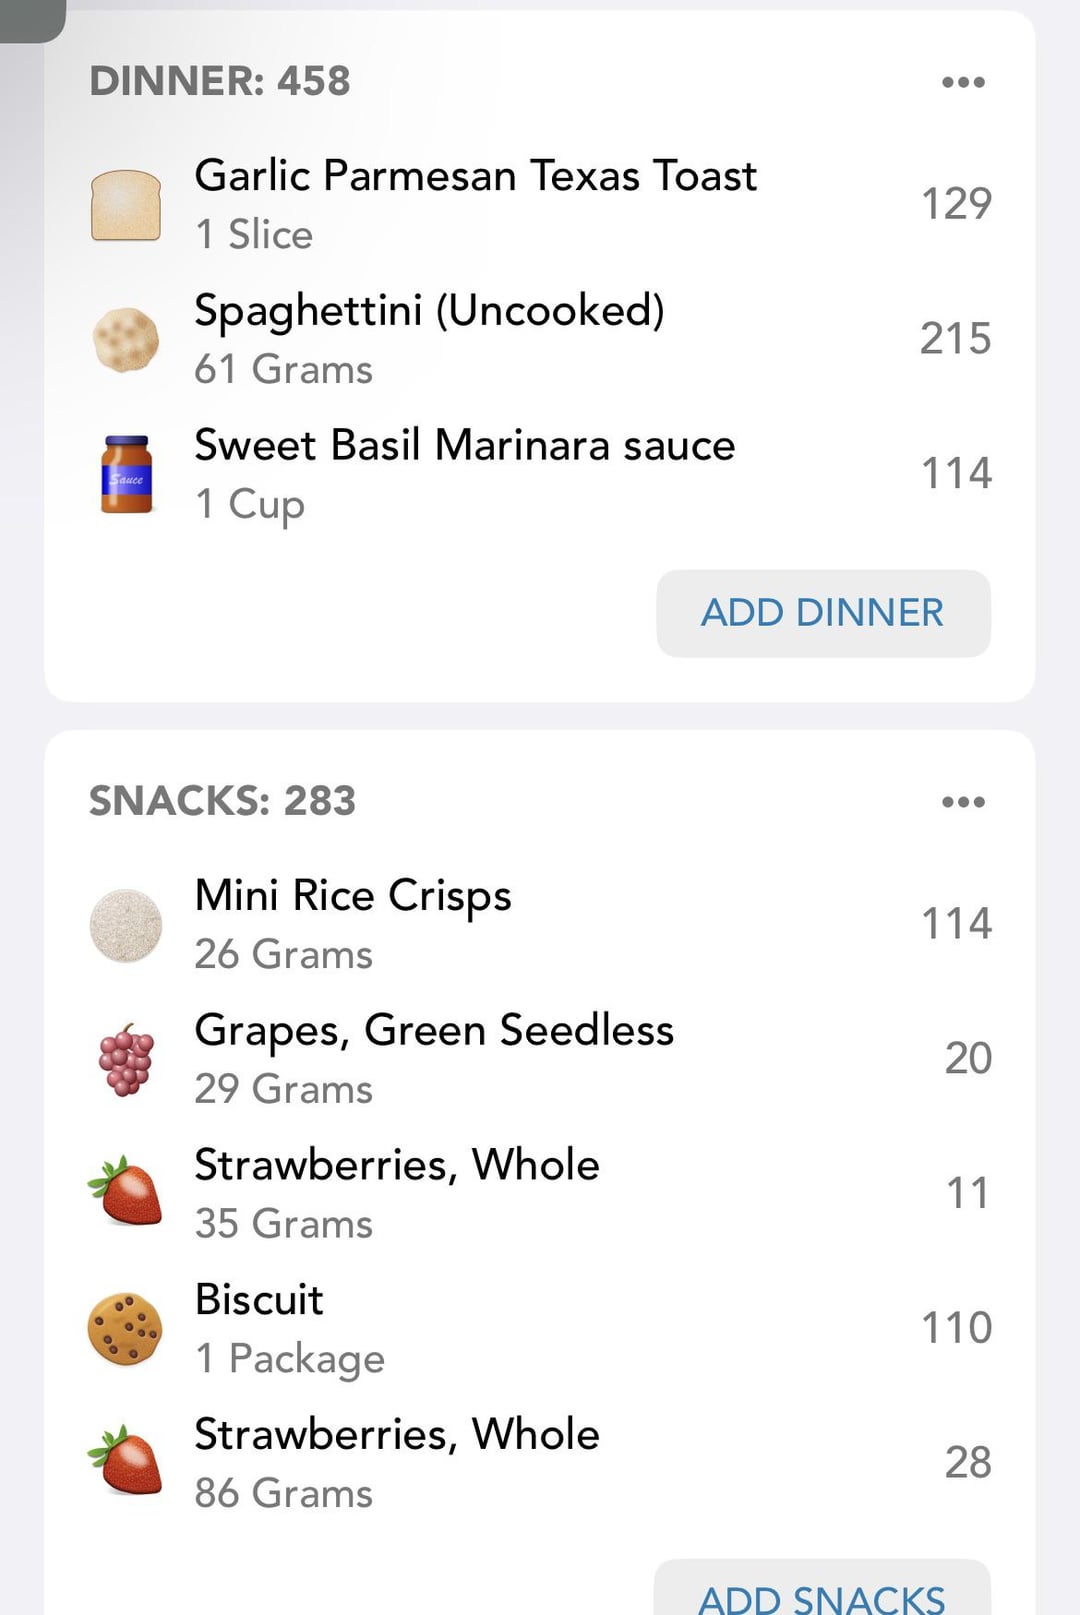Tap the strawberry icon for 86 Grams entry
Viewport: 1080px width, 1615px height.
click(126, 1461)
